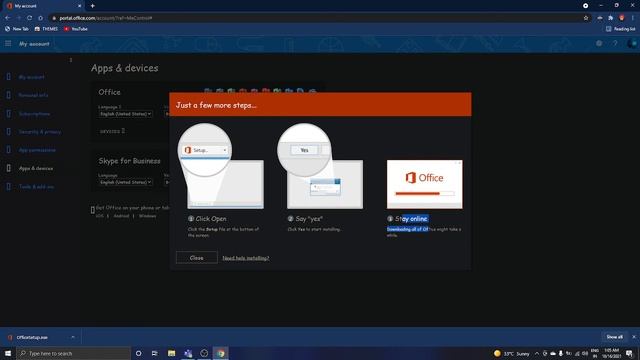The height and width of the screenshot is (360, 640).
Task: Open File Explorer from the taskbar
Action: click(171, 353)
